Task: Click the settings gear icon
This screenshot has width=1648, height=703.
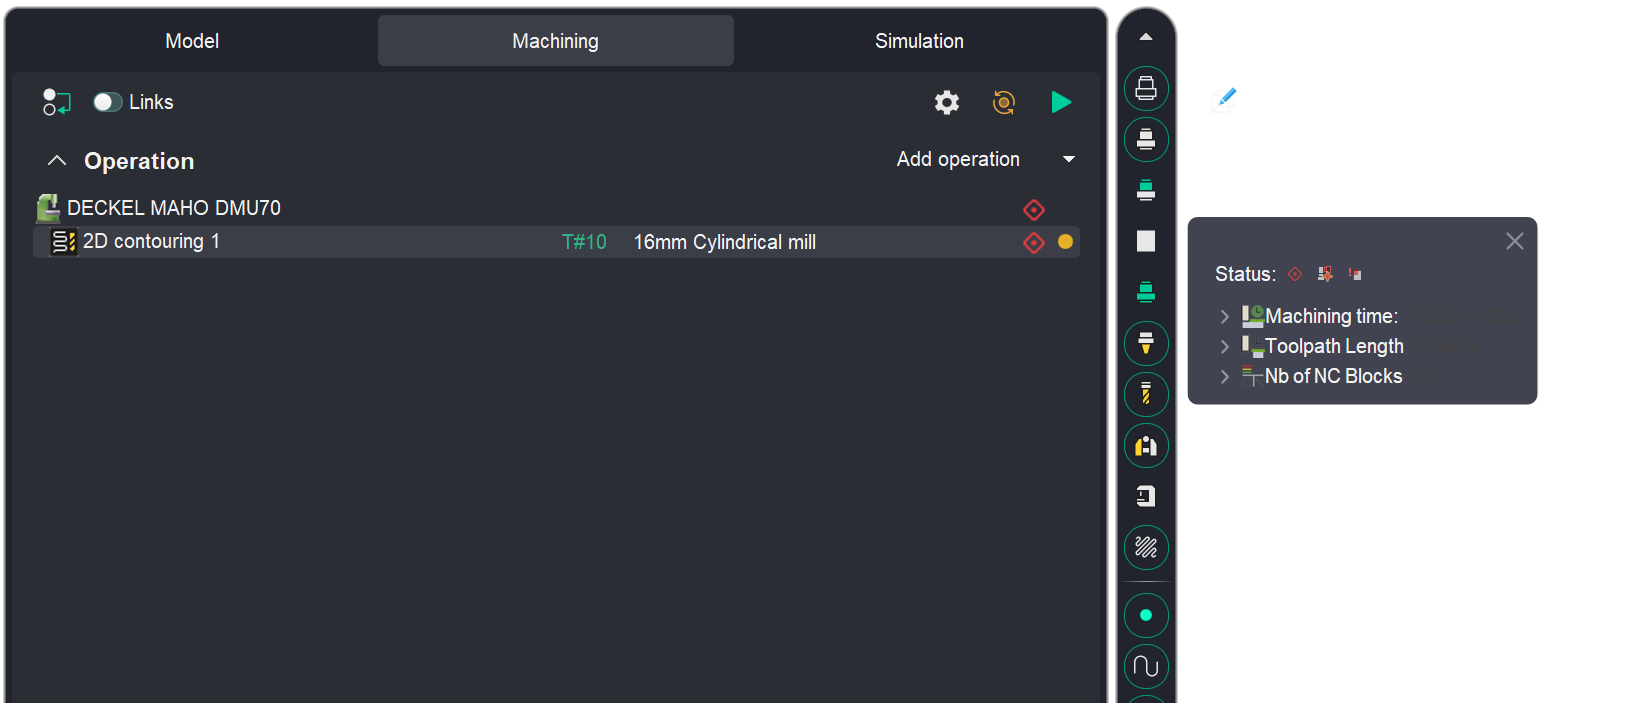Action: pyautogui.click(x=946, y=102)
